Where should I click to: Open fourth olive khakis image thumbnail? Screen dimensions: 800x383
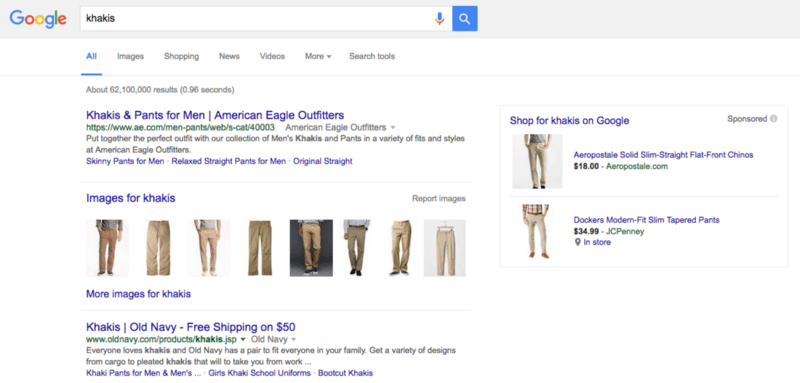260,248
